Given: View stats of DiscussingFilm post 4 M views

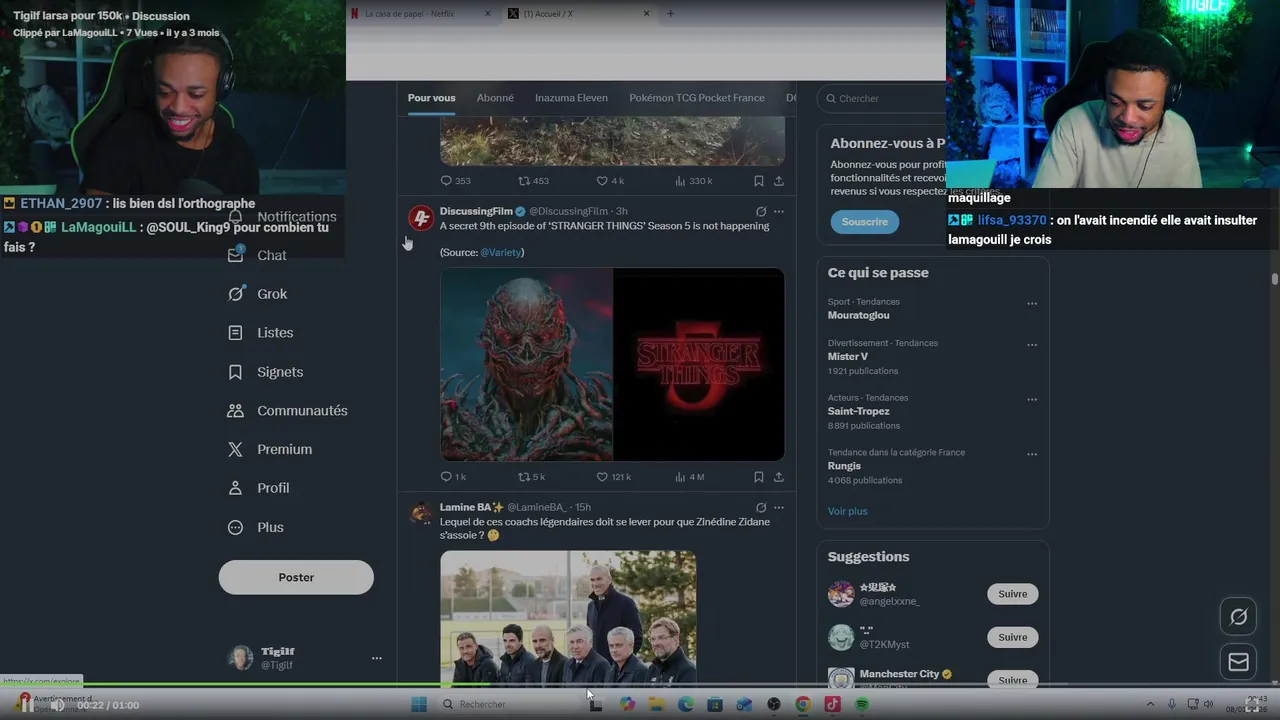Looking at the screenshot, I should click(689, 477).
